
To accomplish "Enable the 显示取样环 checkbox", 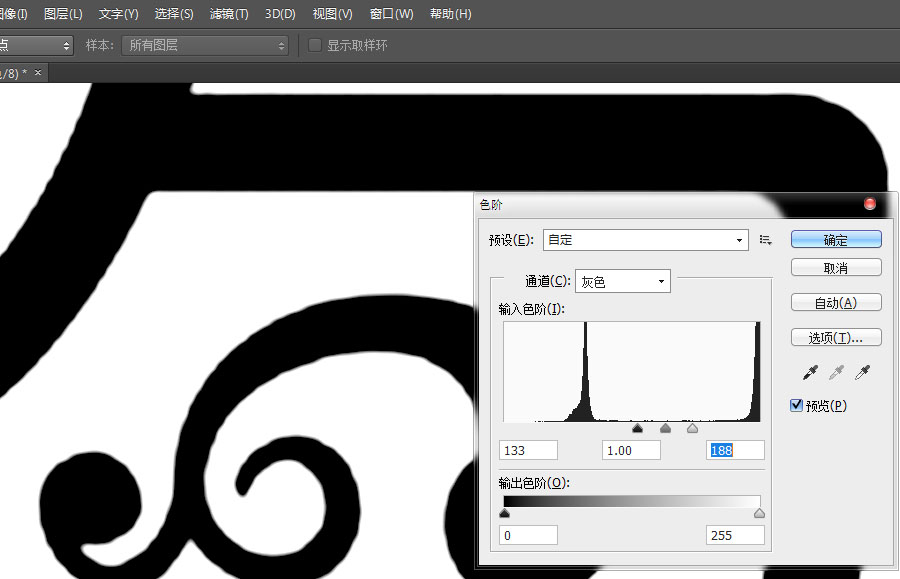I will [315, 46].
